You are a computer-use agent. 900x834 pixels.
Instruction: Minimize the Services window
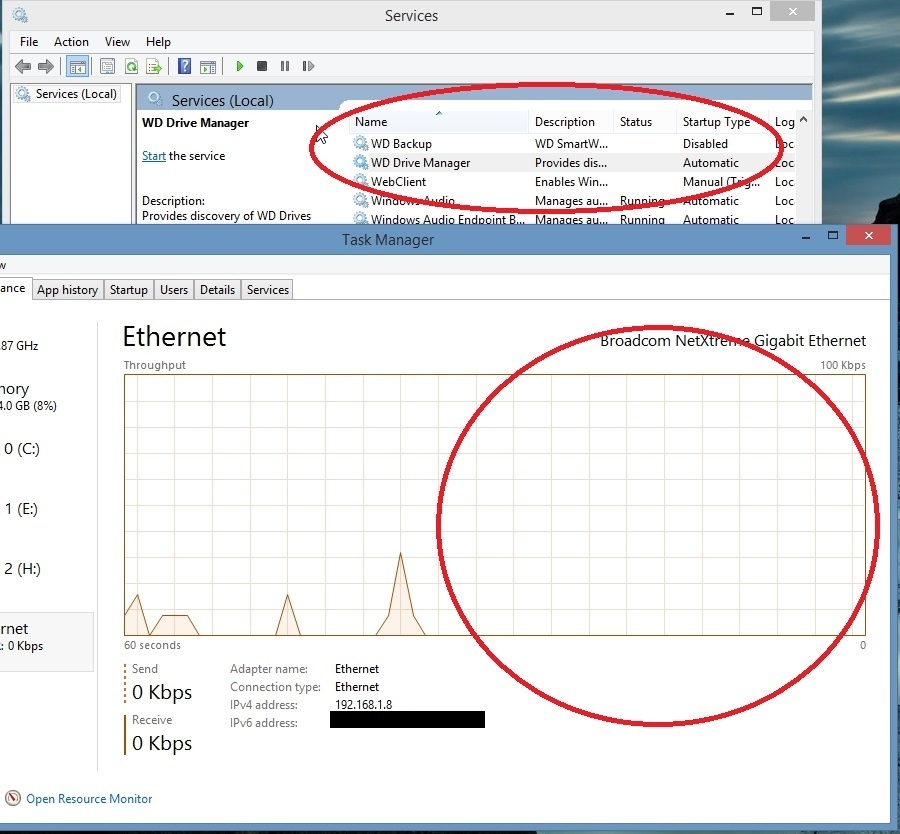(x=730, y=13)
